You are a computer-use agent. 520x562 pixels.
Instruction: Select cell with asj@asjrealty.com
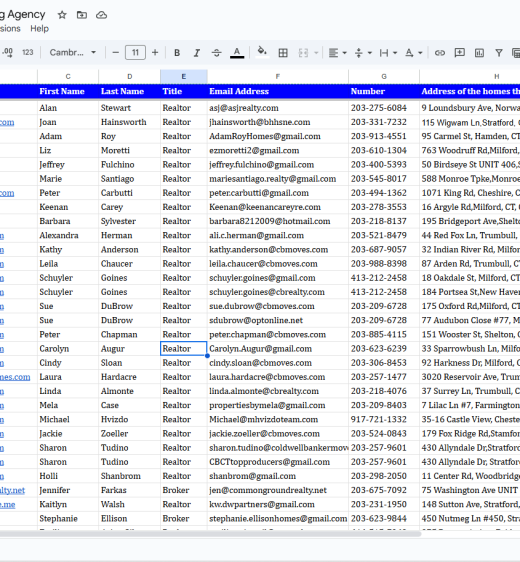(278, 108)
